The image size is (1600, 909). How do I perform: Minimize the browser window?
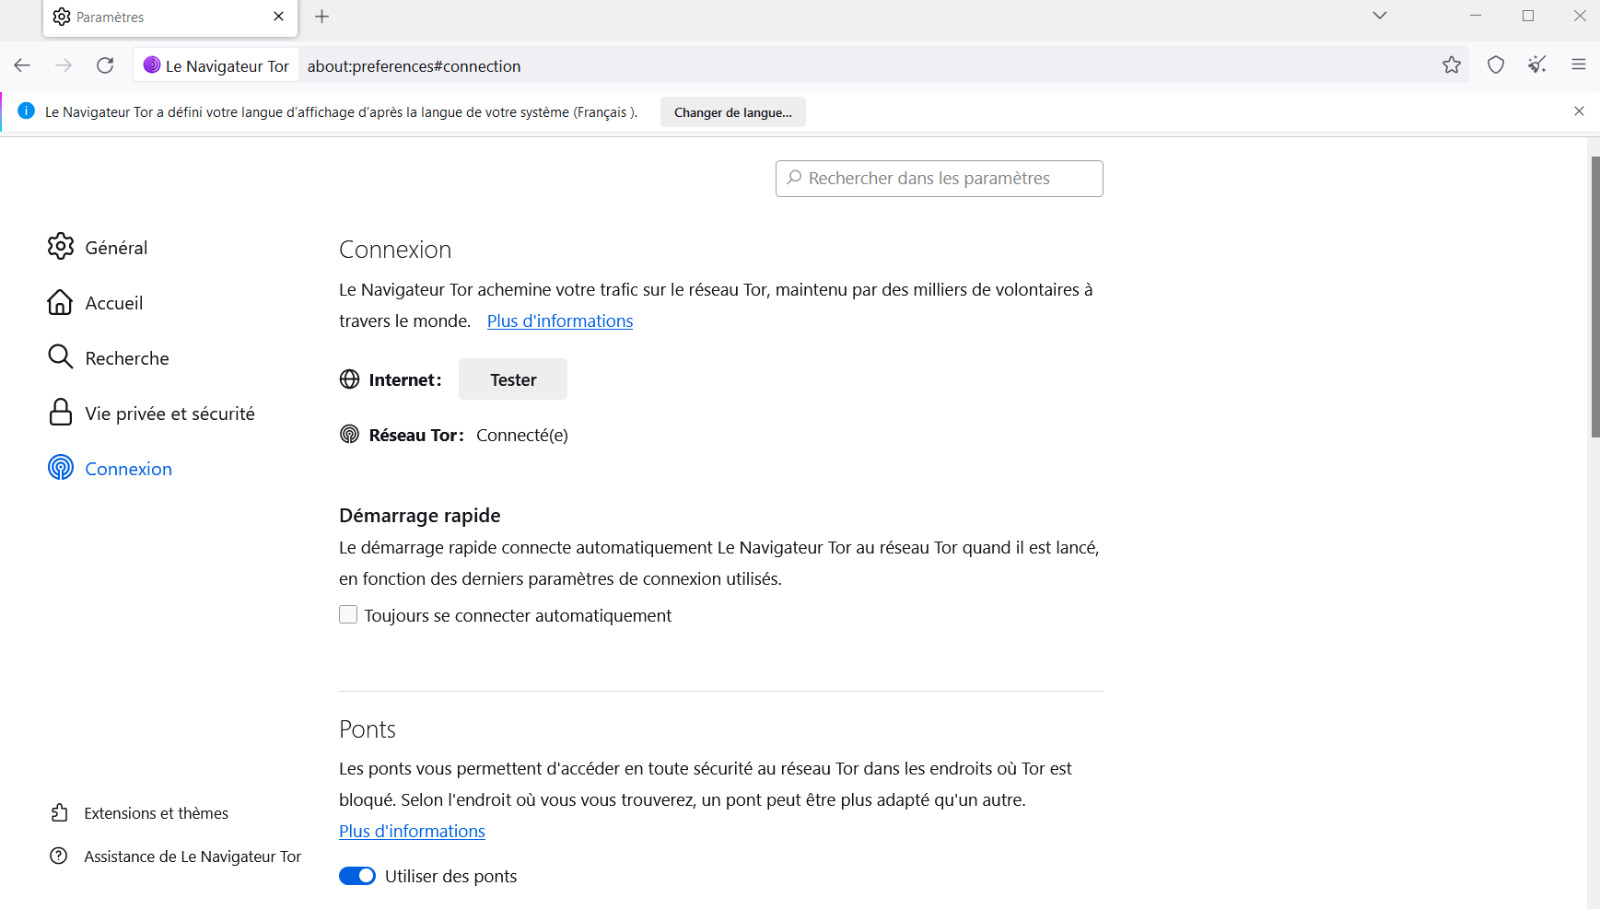click(1475, 16)
